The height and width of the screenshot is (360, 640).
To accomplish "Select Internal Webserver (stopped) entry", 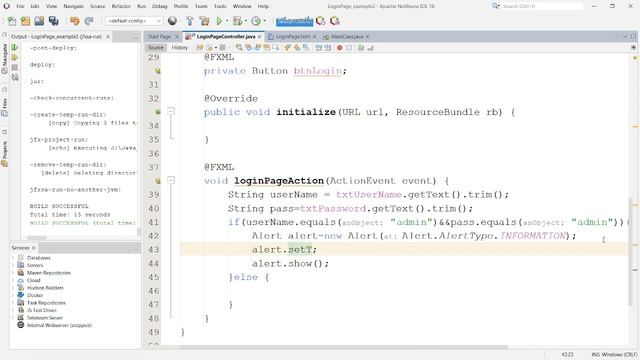I will click(x=59, y=325).
